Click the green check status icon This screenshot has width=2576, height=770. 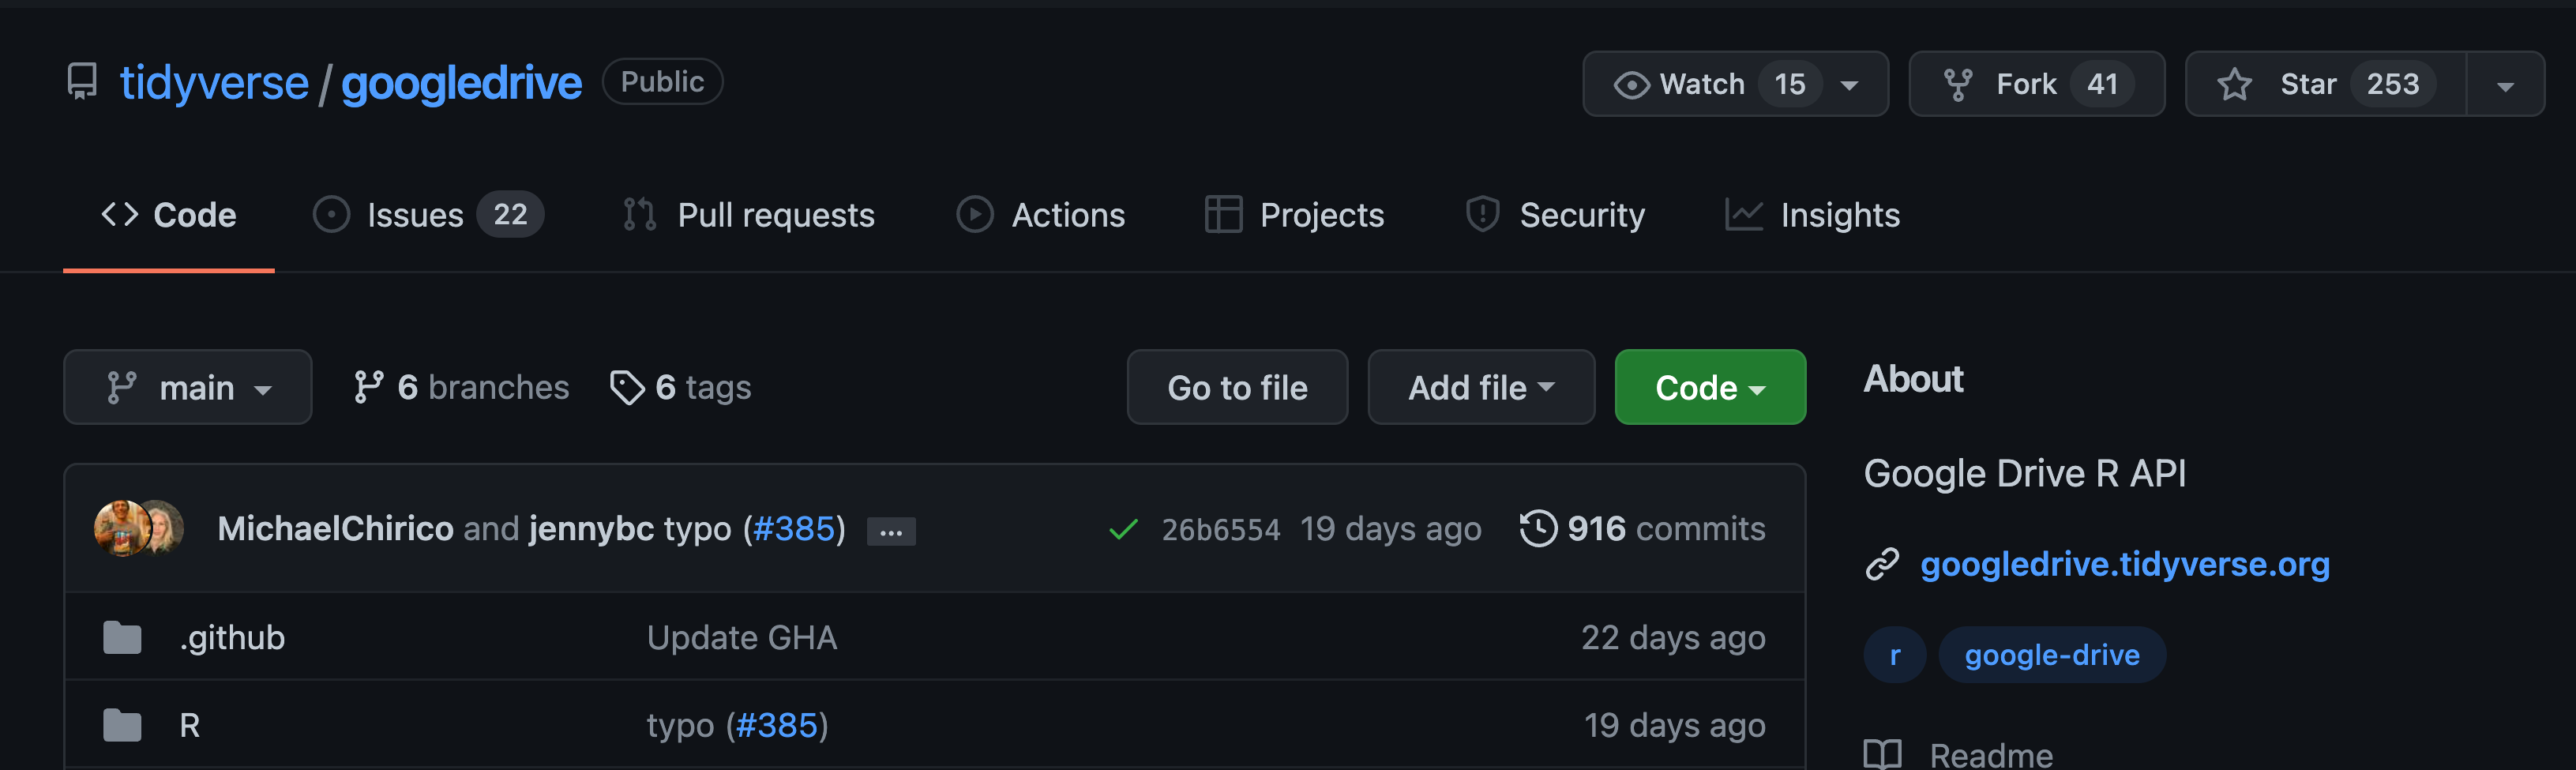pos(1123,529)
